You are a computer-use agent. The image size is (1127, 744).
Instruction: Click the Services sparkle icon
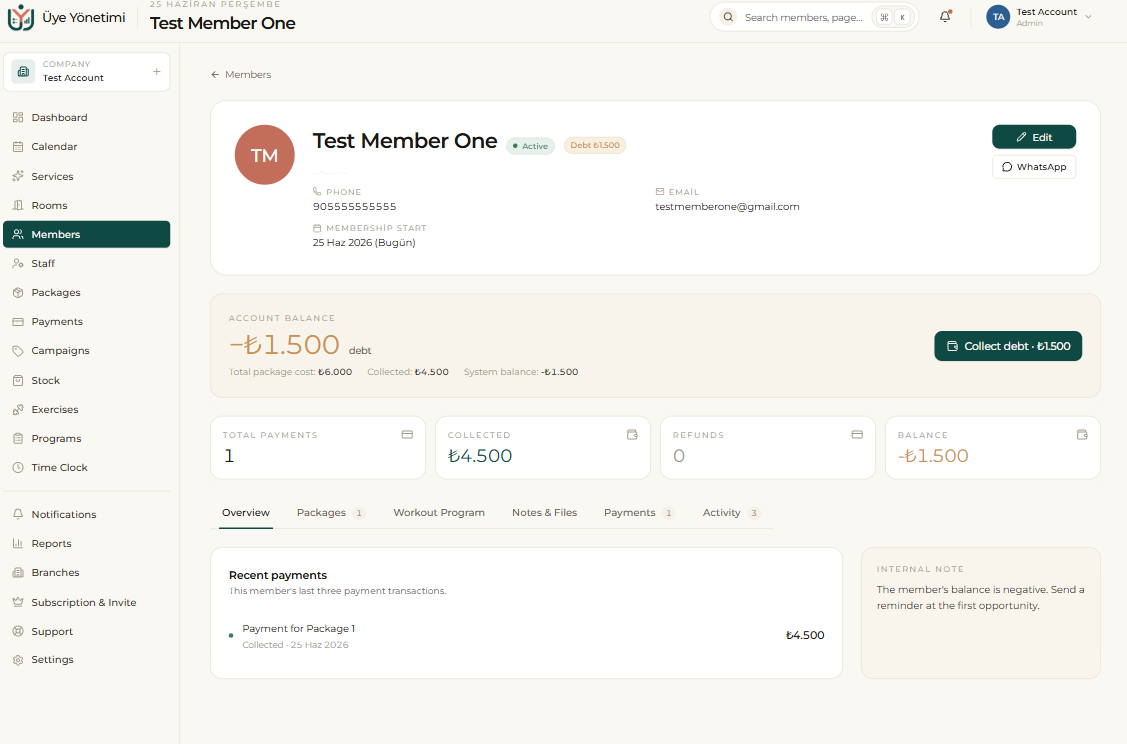pos(18,176)
